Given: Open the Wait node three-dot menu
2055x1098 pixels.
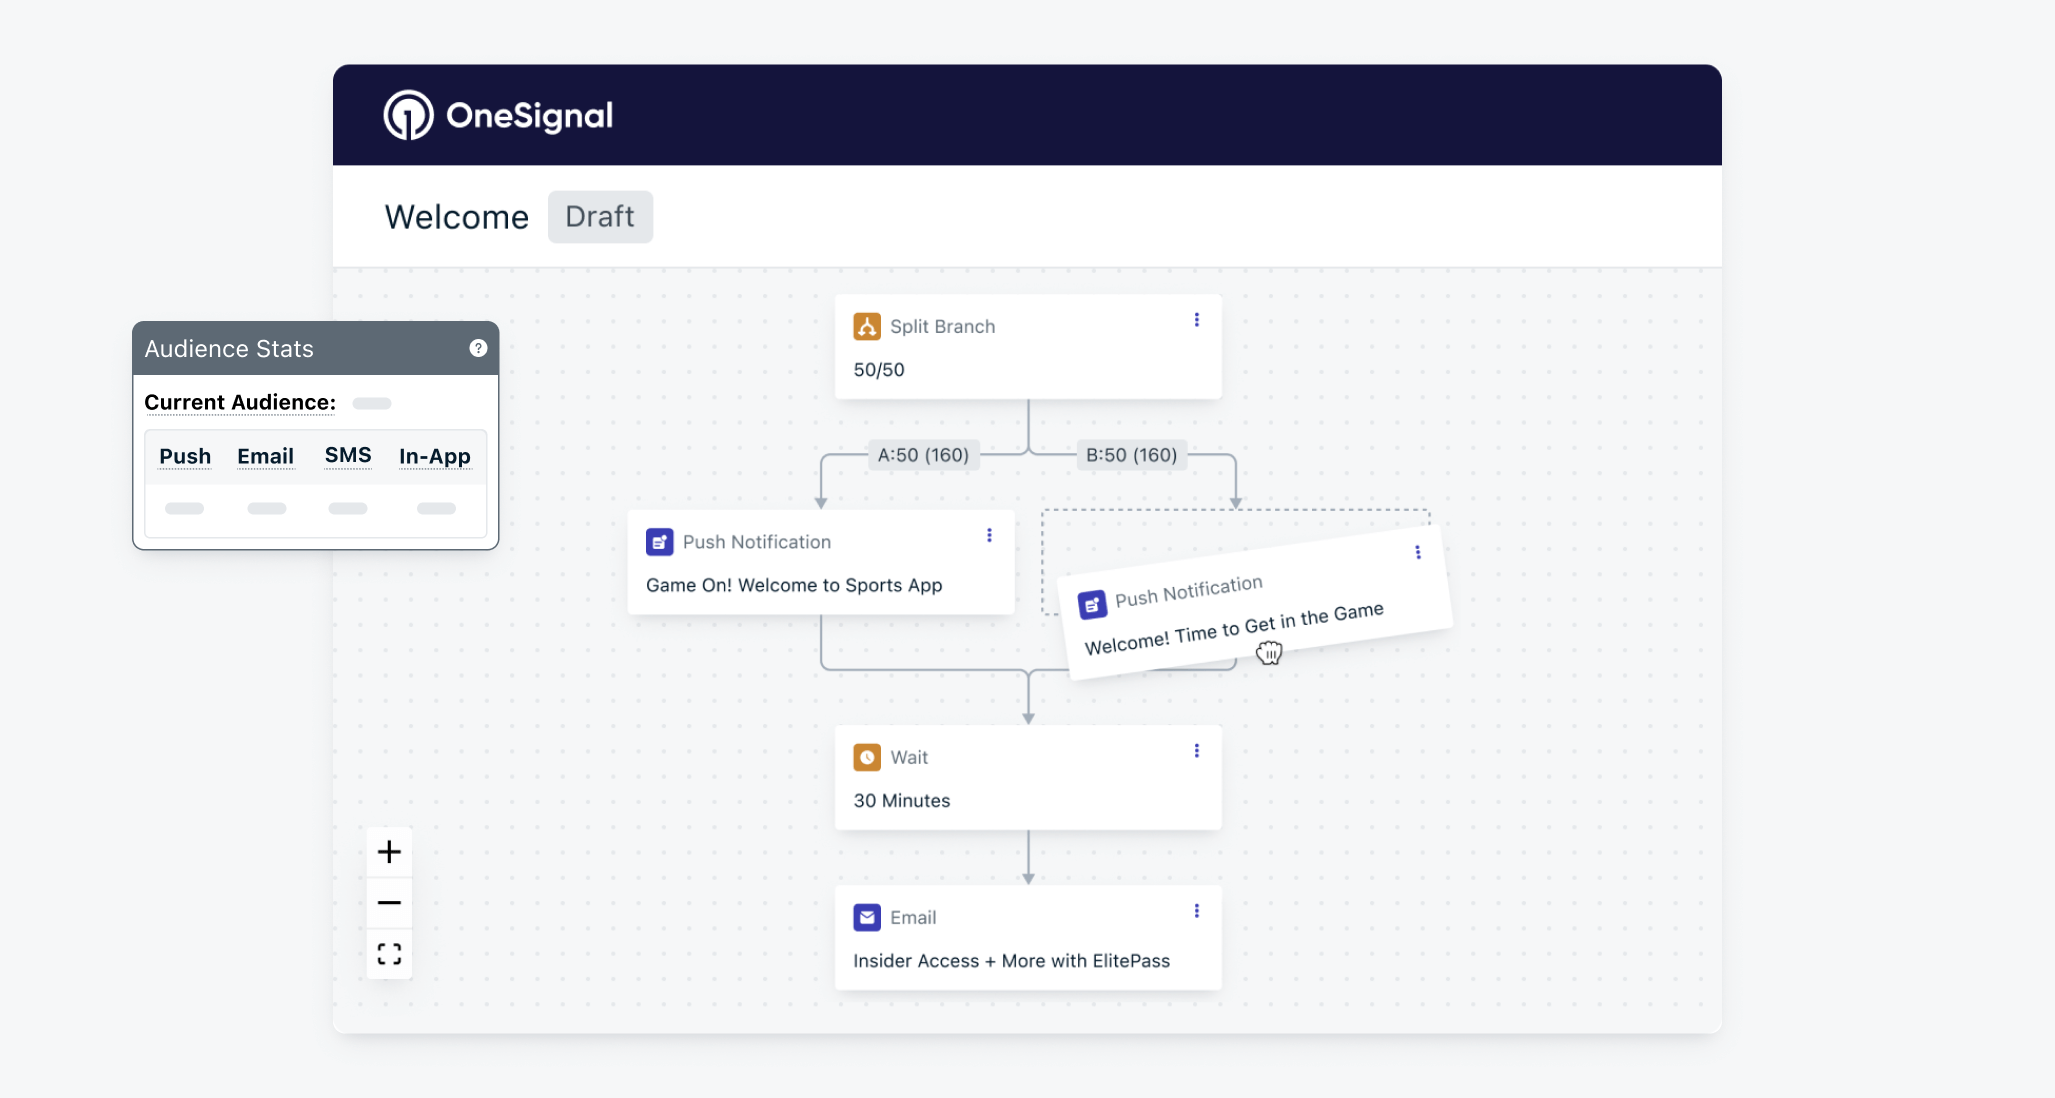Looking at the screenshot, I should (1196, 751).
